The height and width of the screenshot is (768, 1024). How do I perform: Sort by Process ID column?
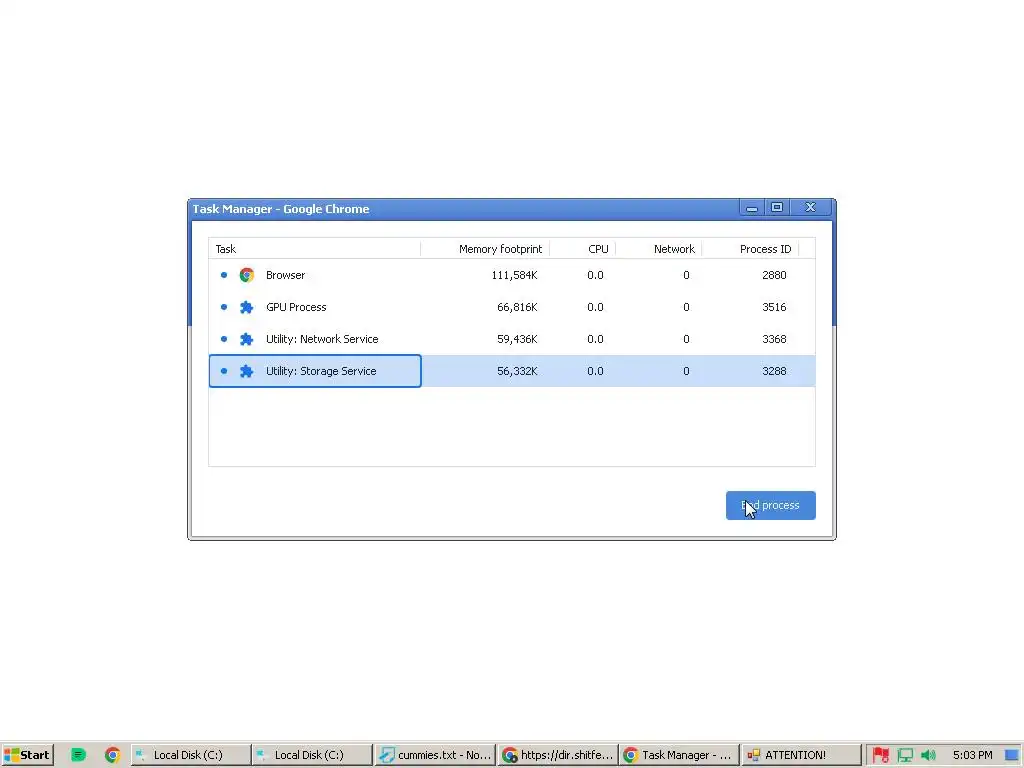click(750, 249)
